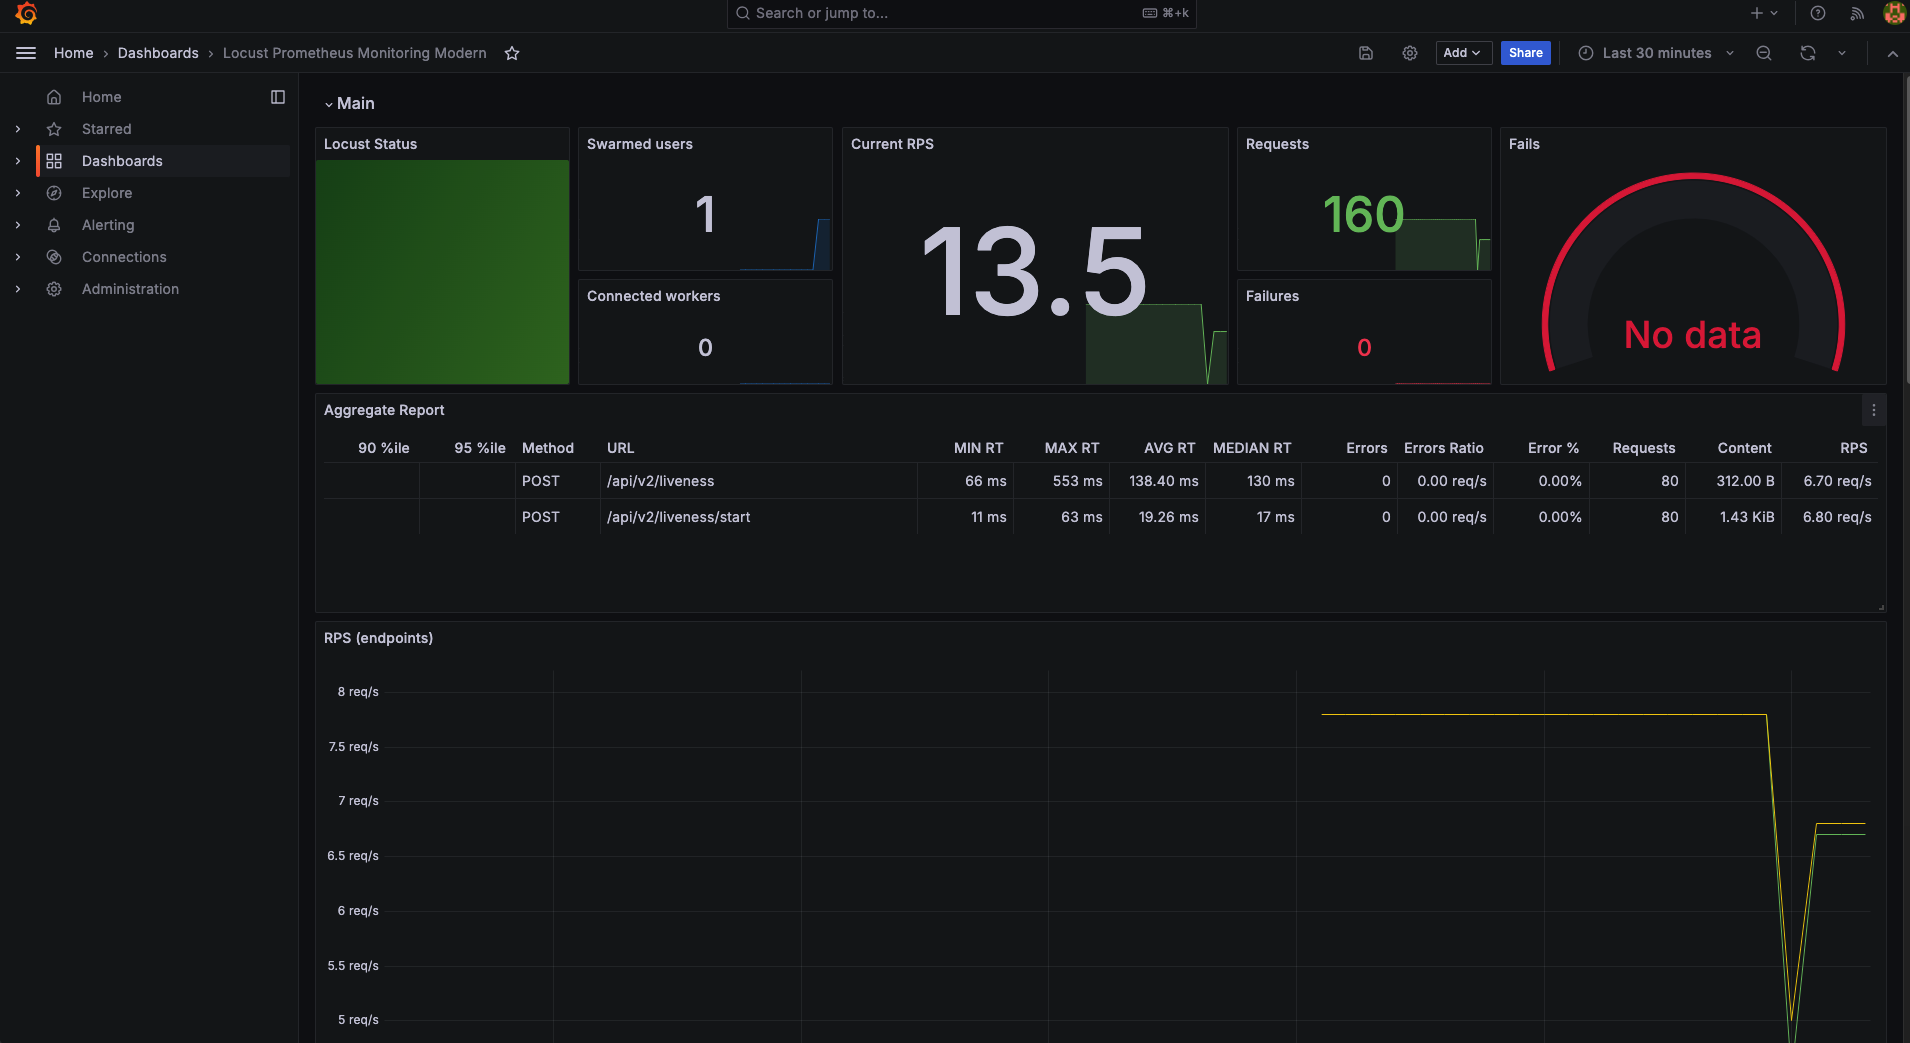Click the Administration cog icon

point(54,289)
